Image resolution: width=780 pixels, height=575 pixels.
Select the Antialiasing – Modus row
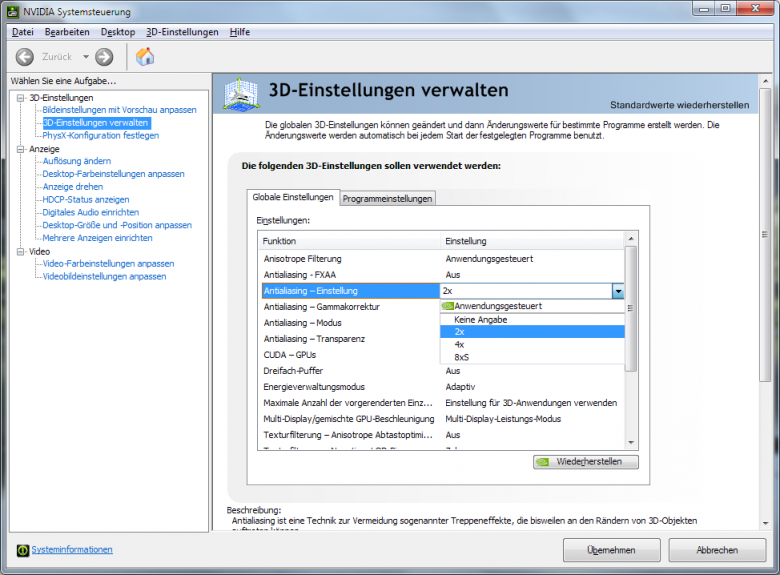click(x=351, y=323)
